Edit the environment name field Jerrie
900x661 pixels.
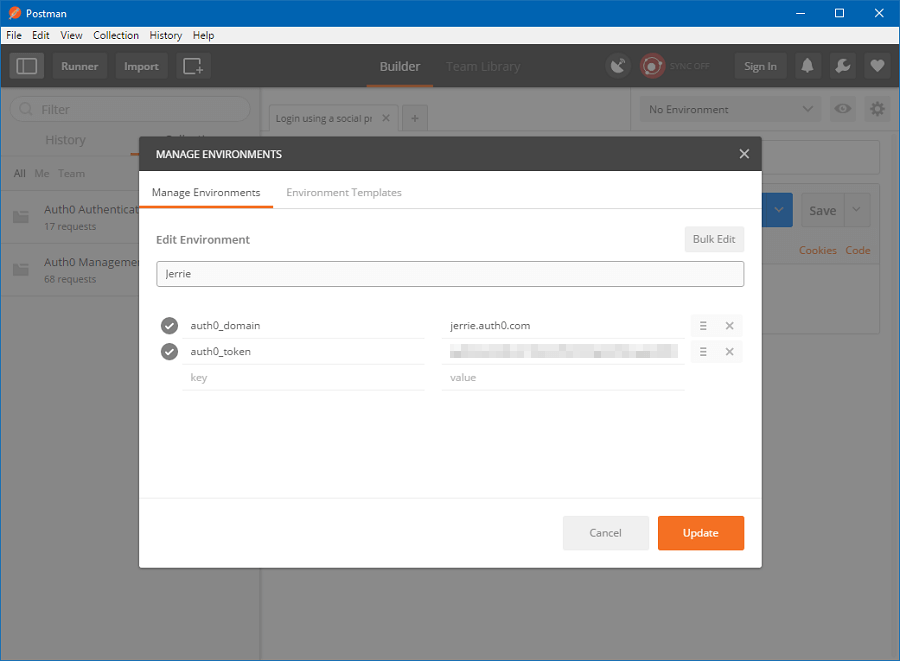point(450,274)
